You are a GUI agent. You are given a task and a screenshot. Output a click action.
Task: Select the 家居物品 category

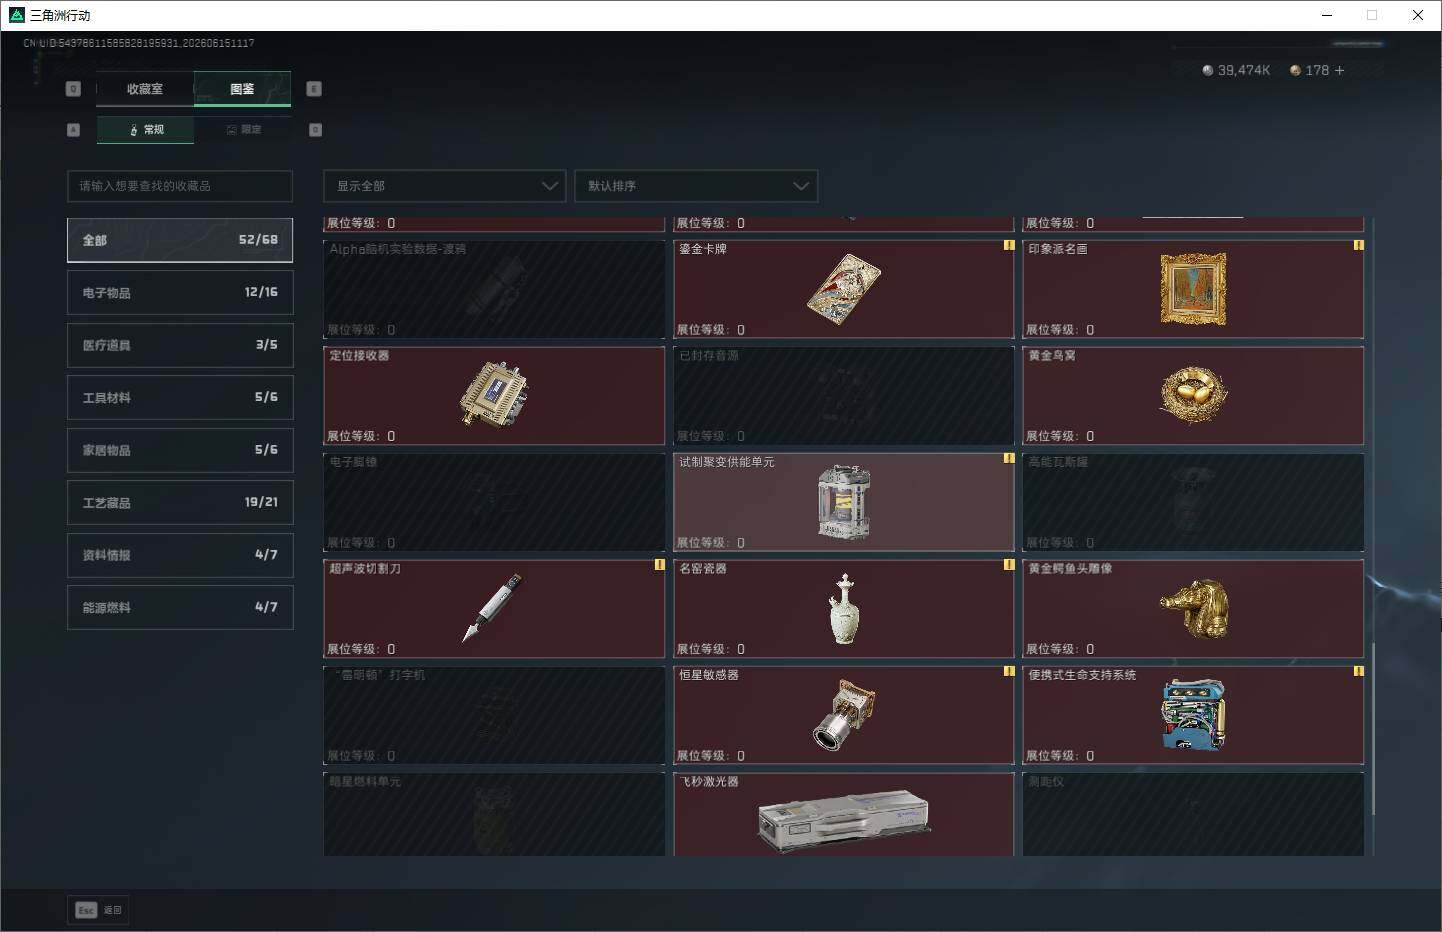pyautogui.click(x=180, y=450)
